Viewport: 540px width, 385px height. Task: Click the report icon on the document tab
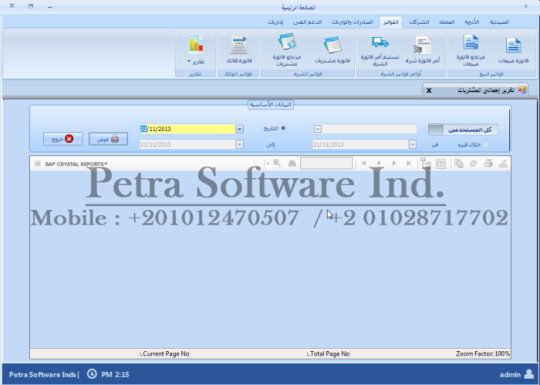tap(522, 90)
